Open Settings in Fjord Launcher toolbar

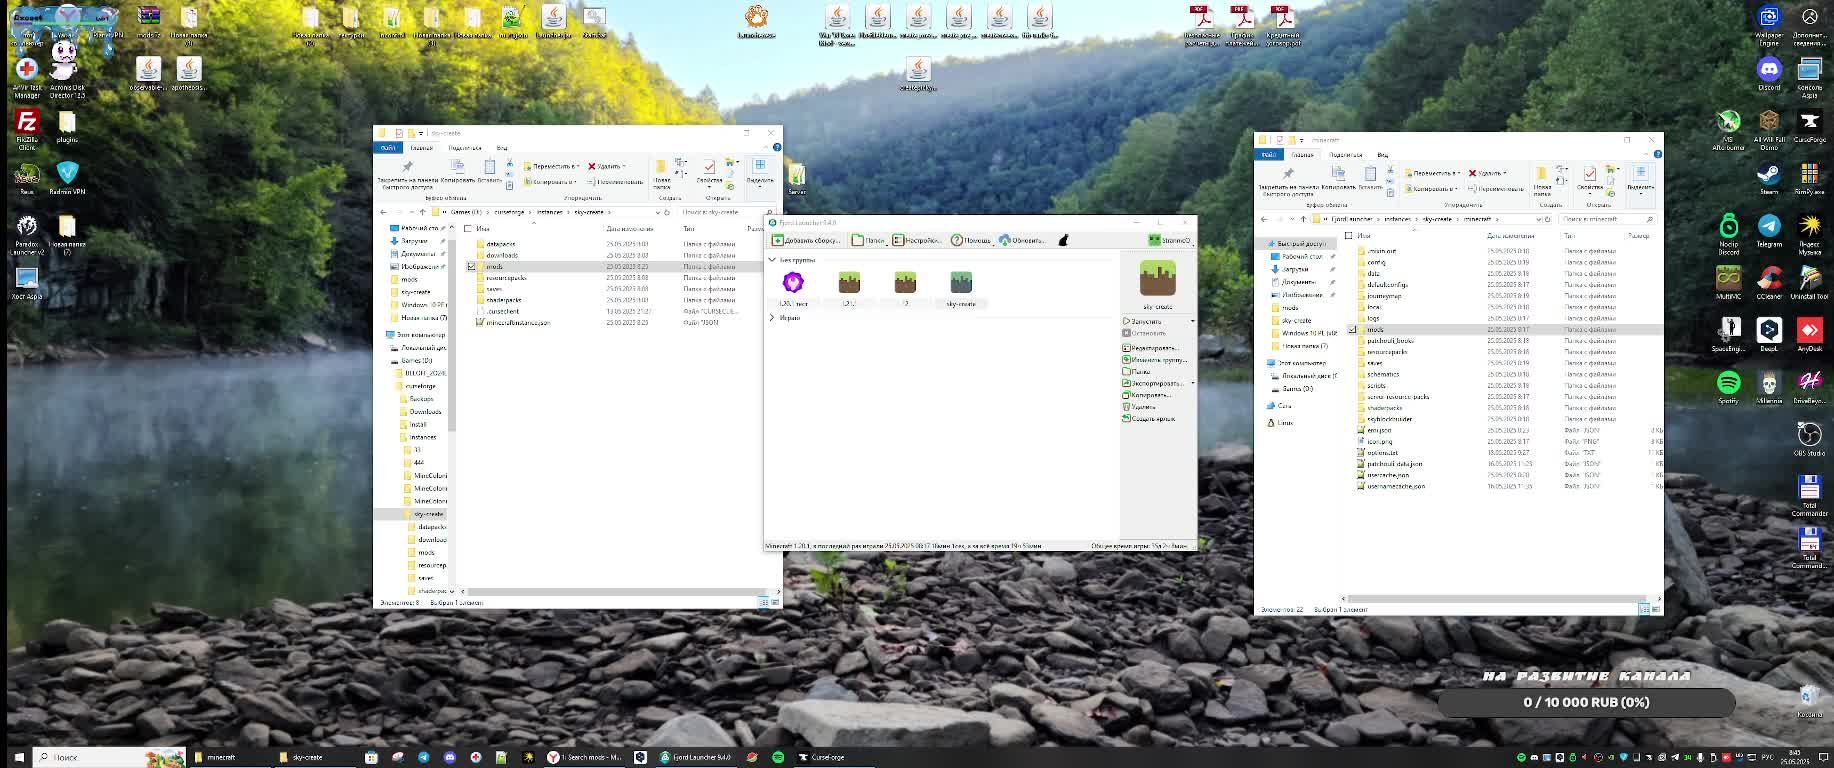pyautogui.click(x=916, y=240)
